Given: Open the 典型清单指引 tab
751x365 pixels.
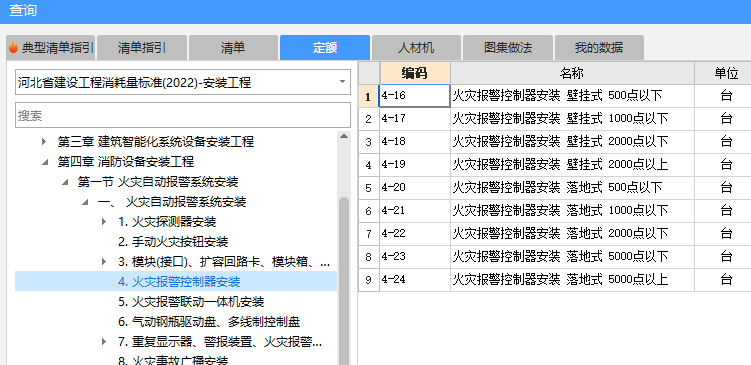Looking at the screenshot, I should click(x=51, y=48).
